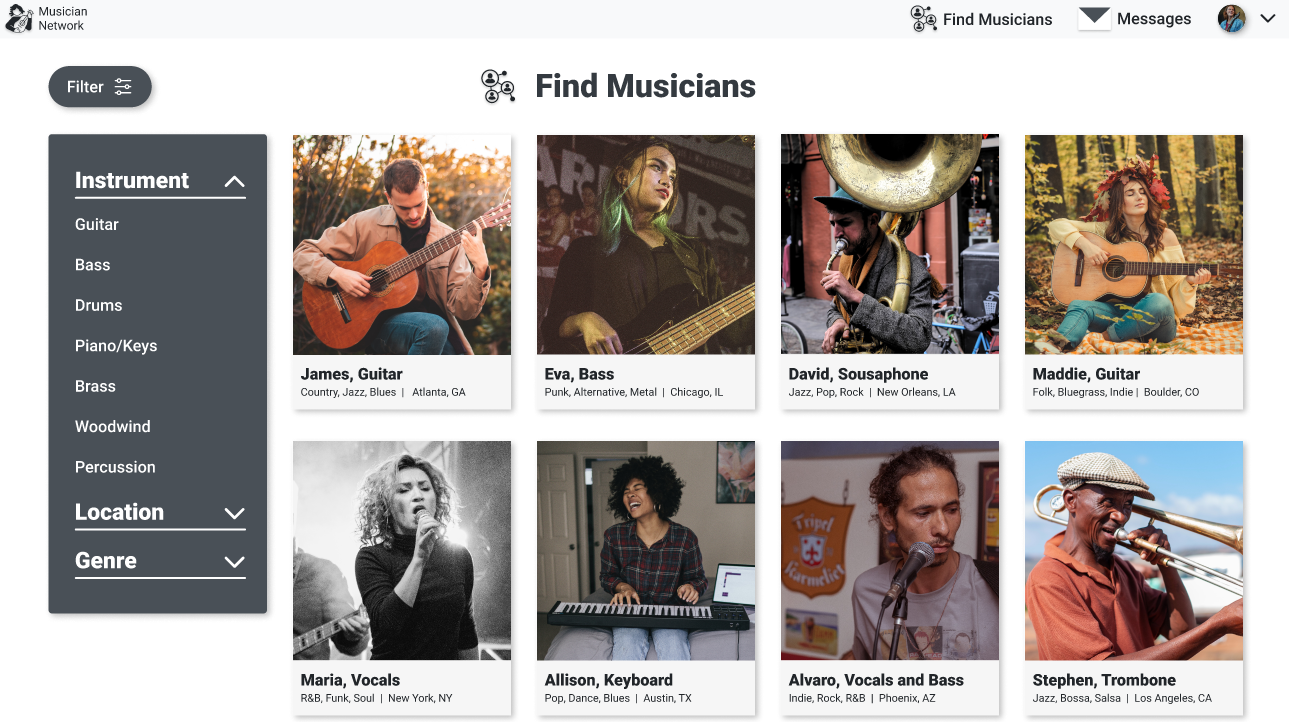Open the profile menu chevron
This screenshot has height=722, width=1289.
pos(1268,19)
